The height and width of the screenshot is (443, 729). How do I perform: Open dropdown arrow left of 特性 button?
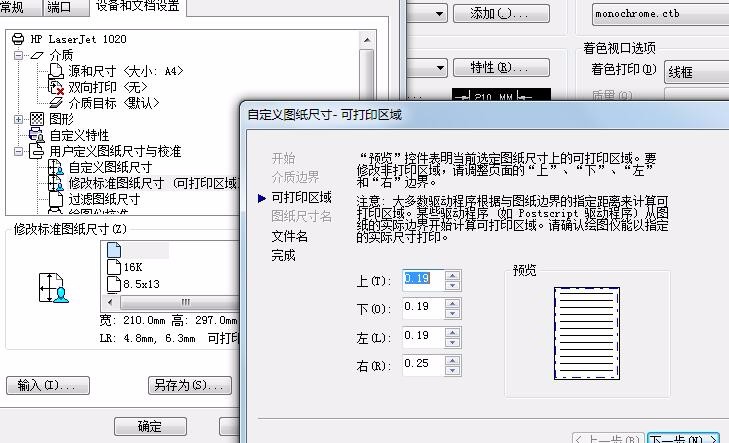pos(439,68)
